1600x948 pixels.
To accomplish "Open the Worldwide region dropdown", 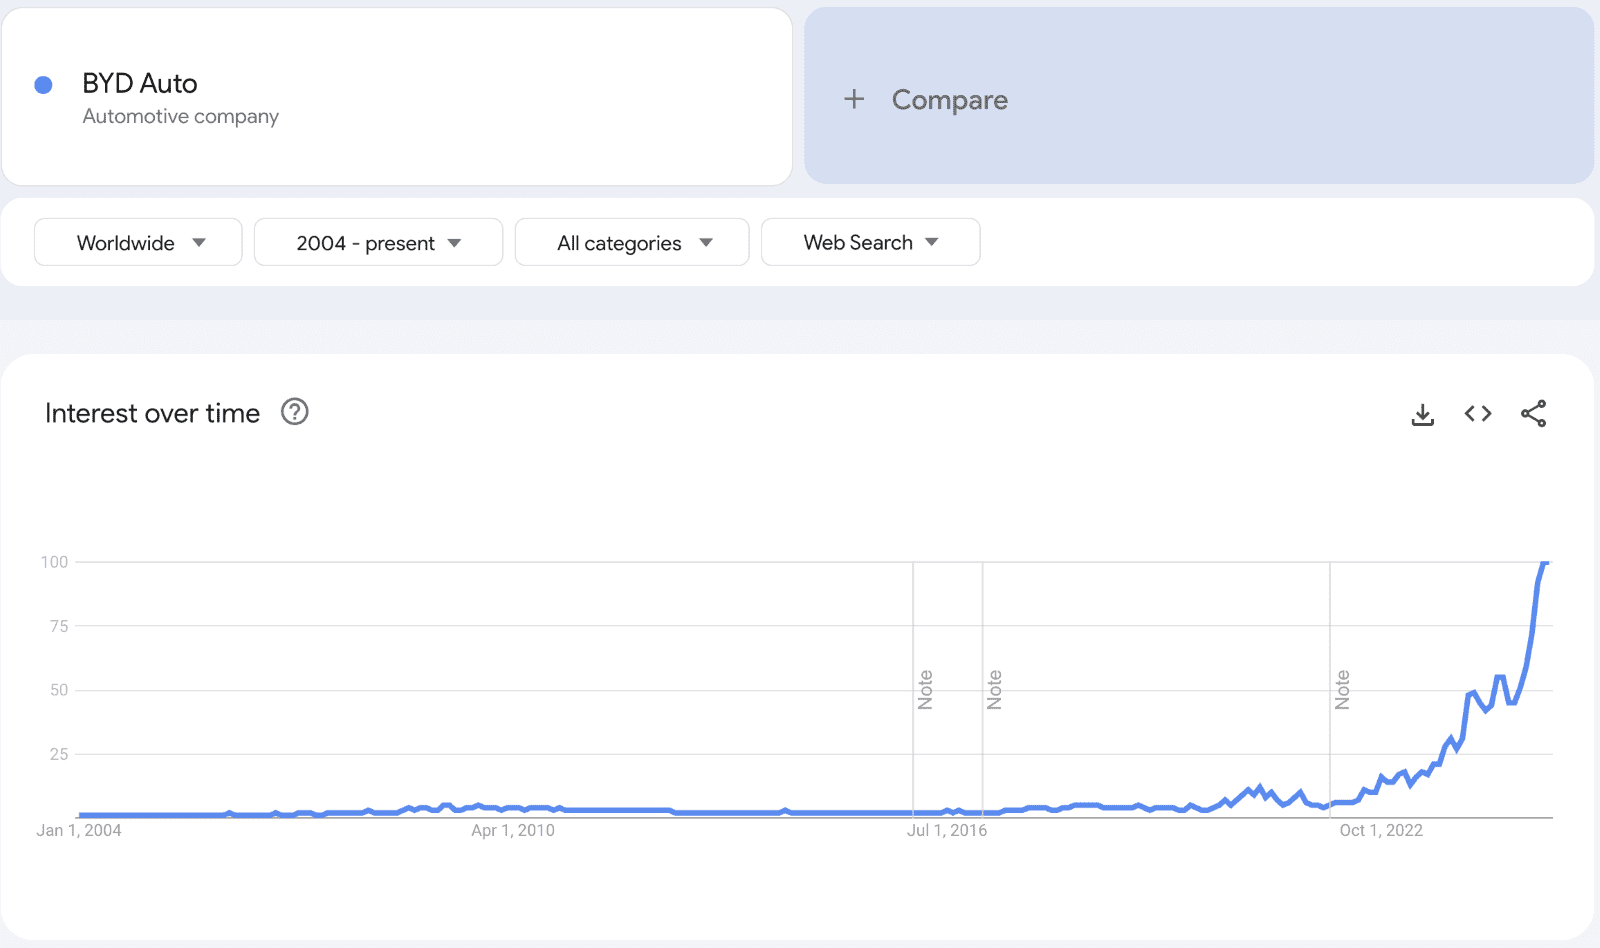I will click(x=138, y=242).
